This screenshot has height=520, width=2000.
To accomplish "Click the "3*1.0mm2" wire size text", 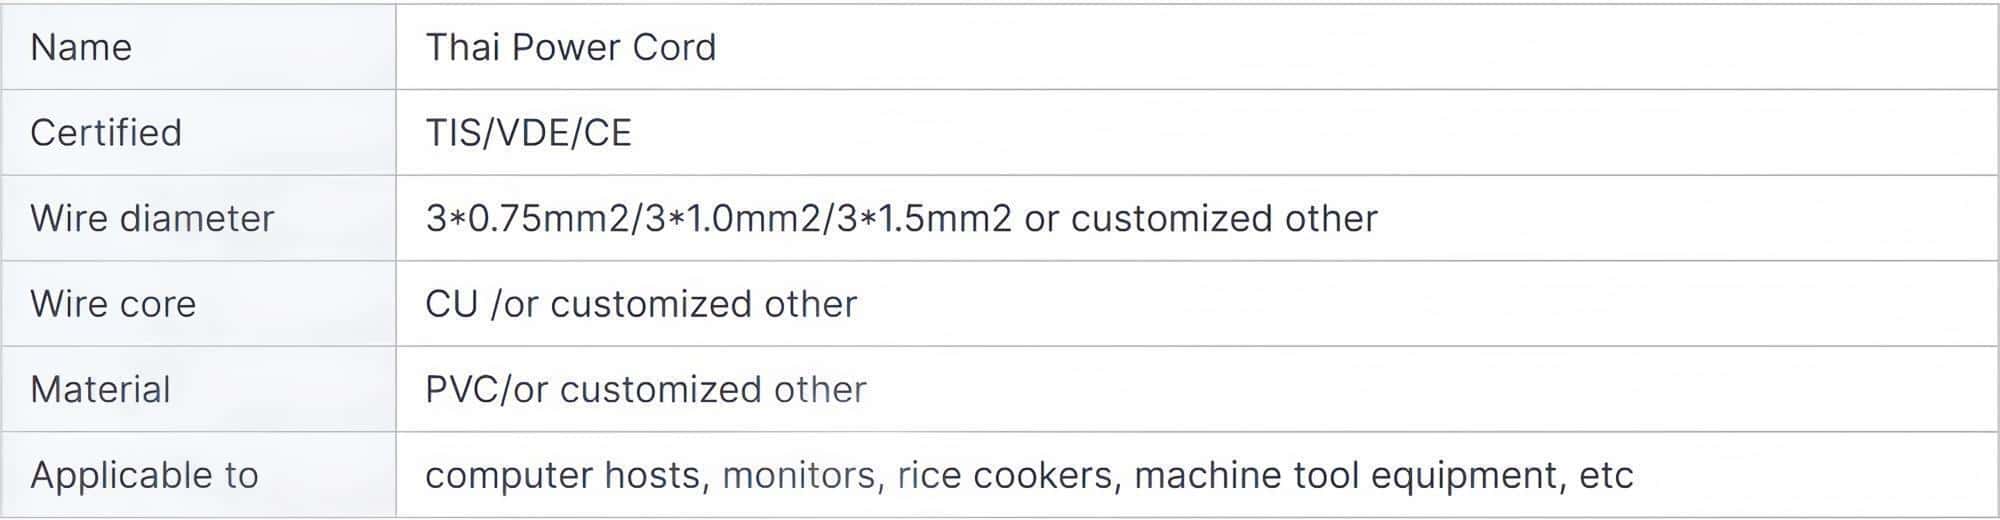I will click(740, 219).
